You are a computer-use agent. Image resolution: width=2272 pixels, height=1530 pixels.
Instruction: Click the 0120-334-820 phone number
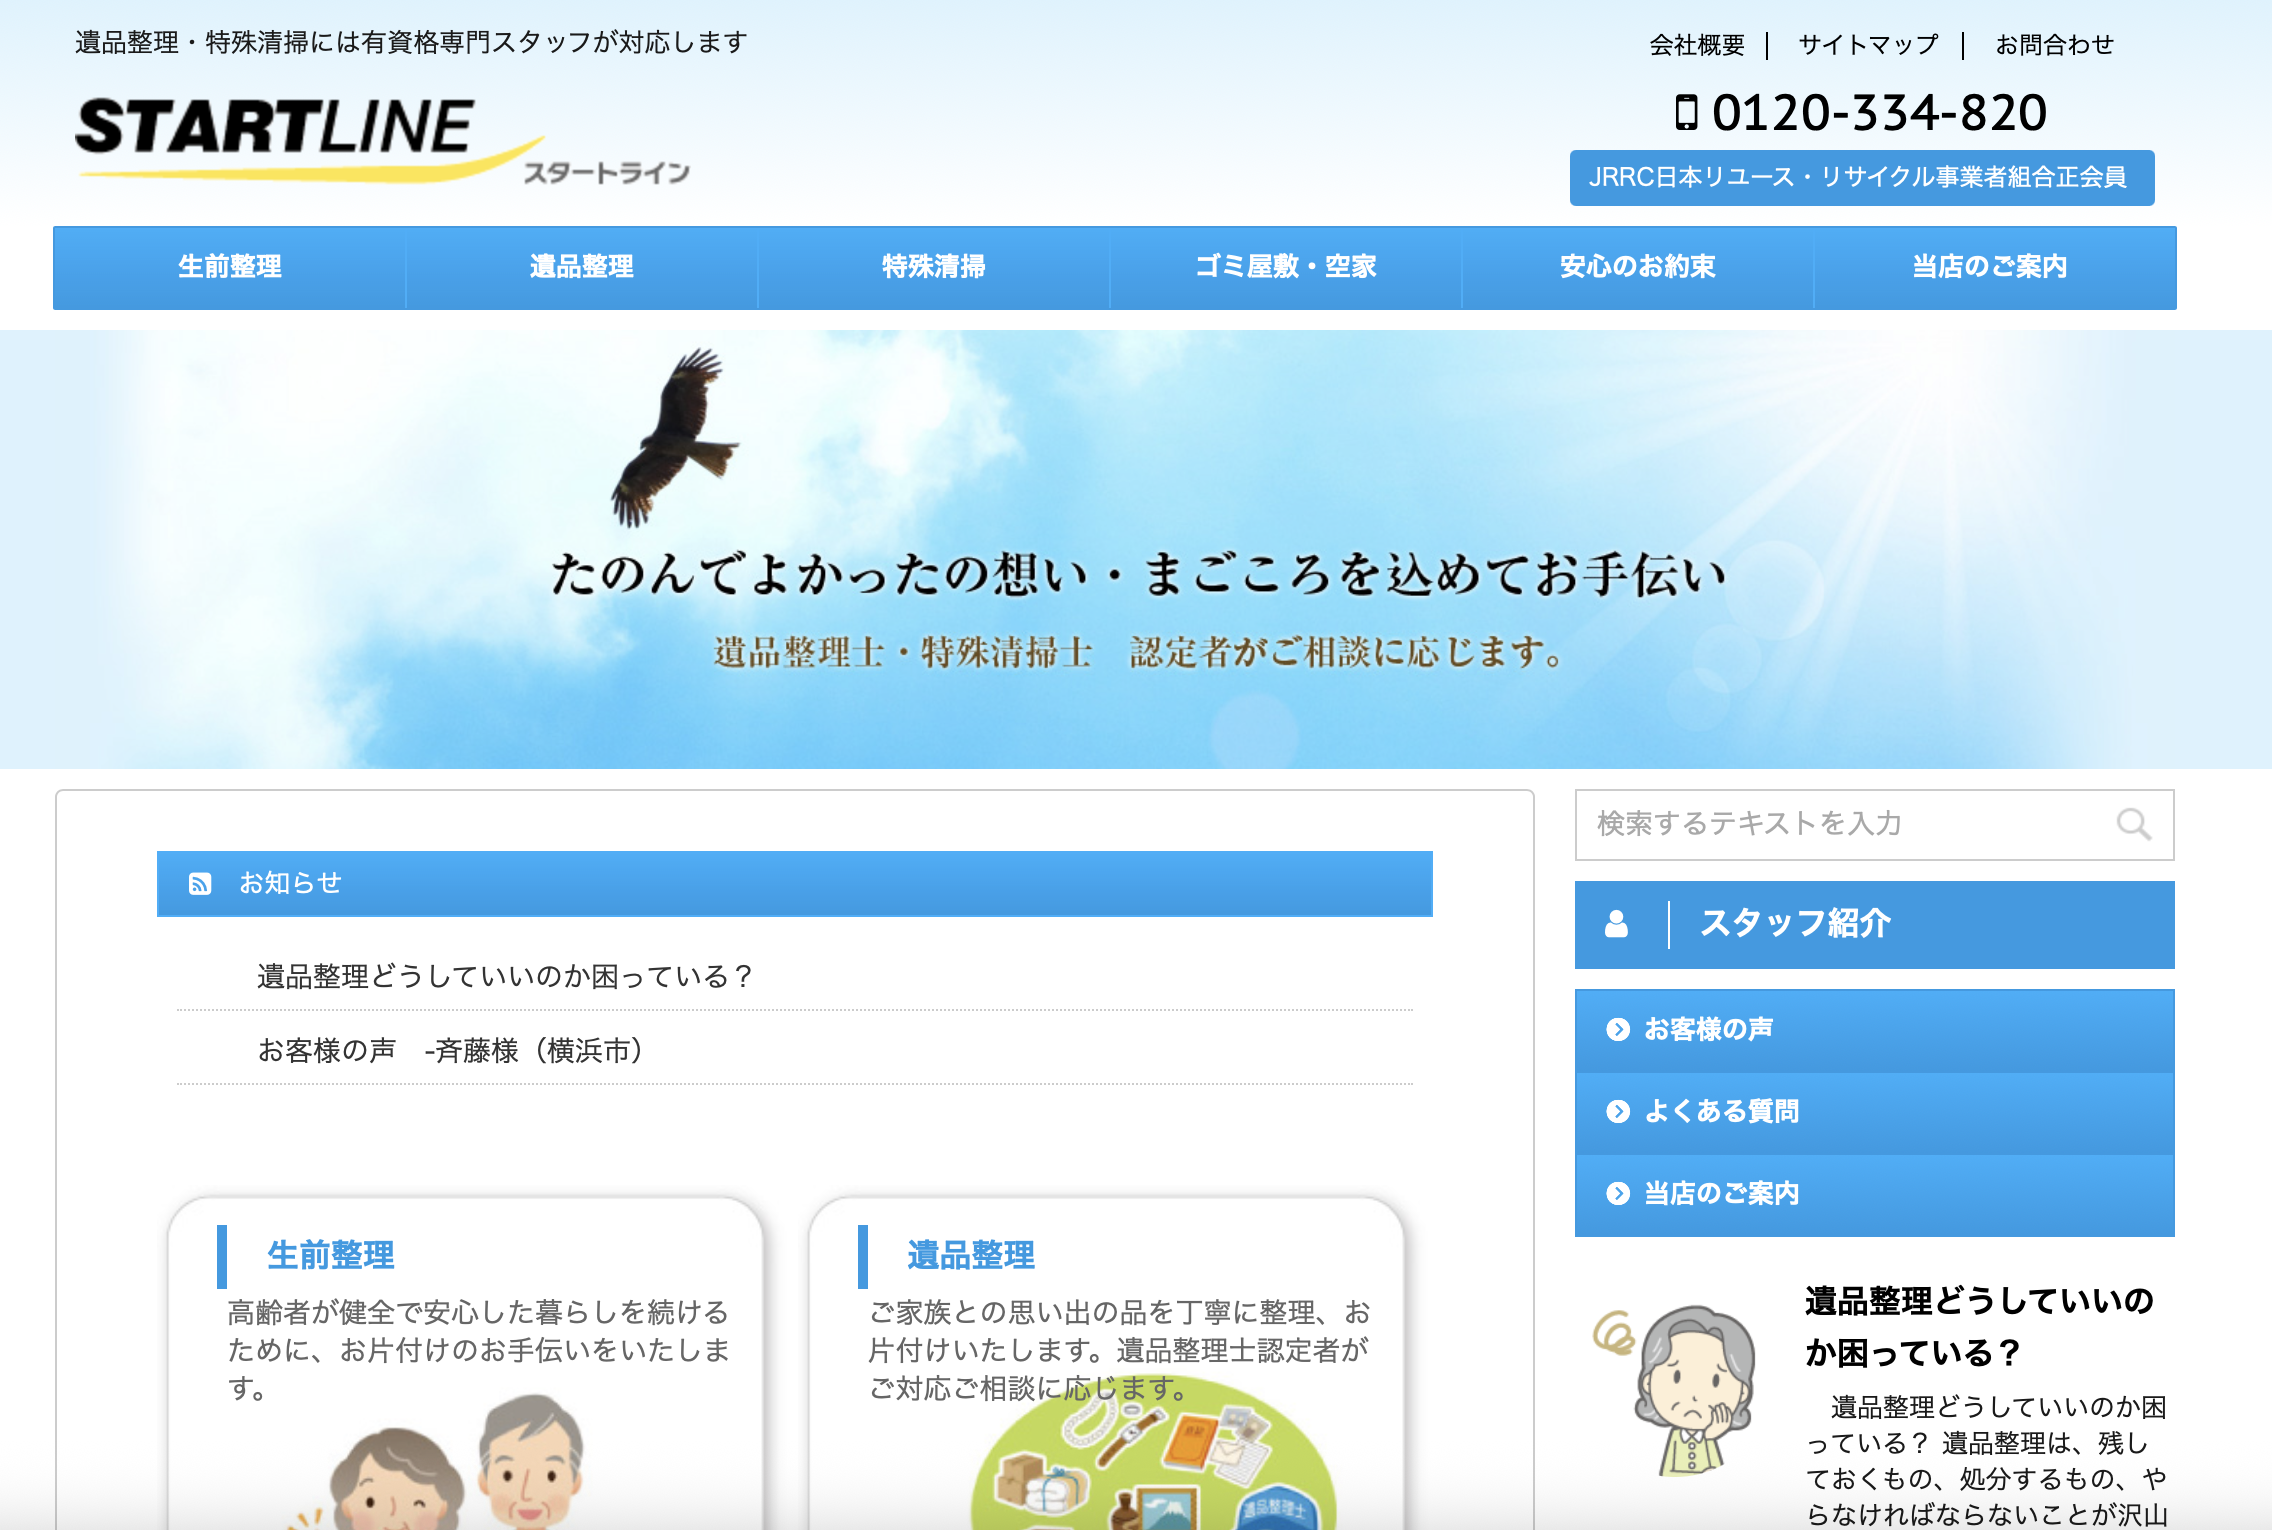tap(1879, 112)
